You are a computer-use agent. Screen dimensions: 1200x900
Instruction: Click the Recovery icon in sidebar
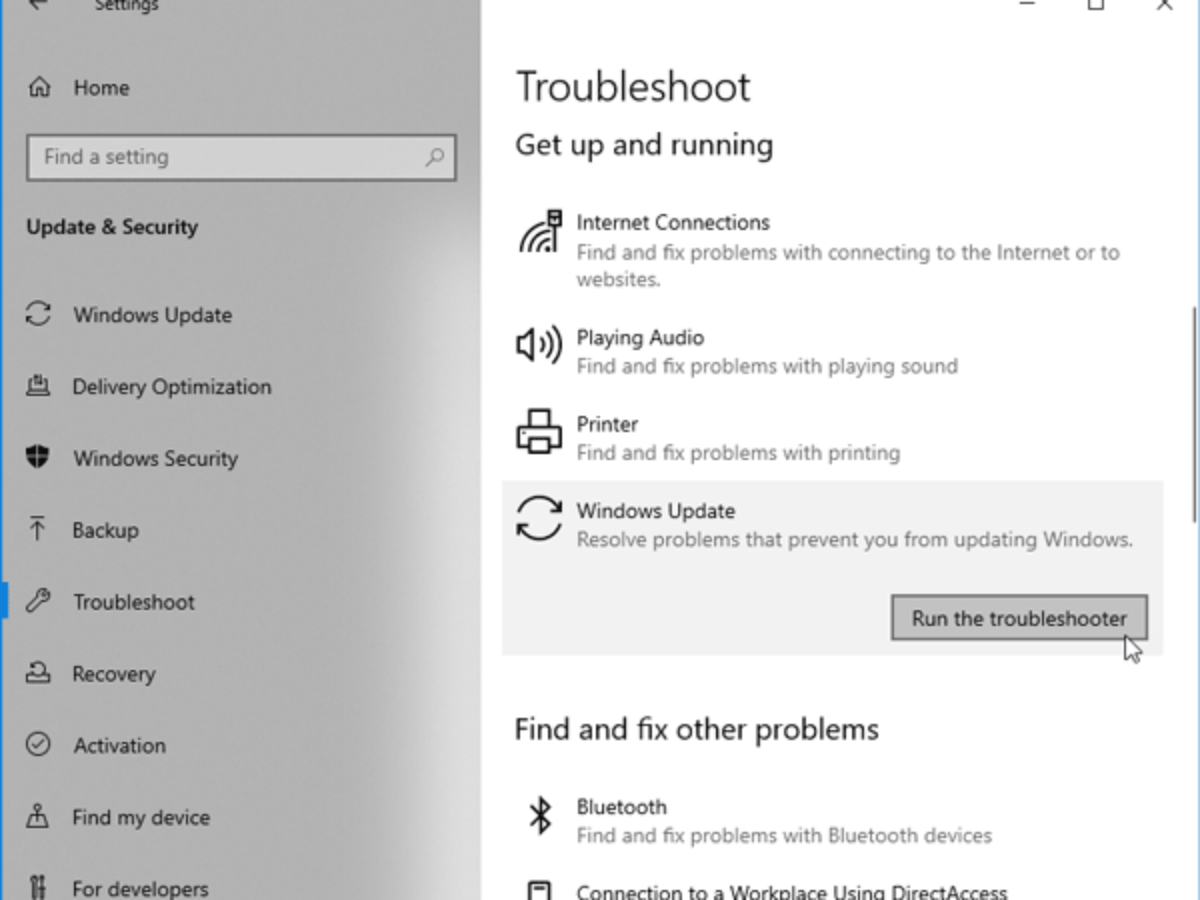point(38,673)
